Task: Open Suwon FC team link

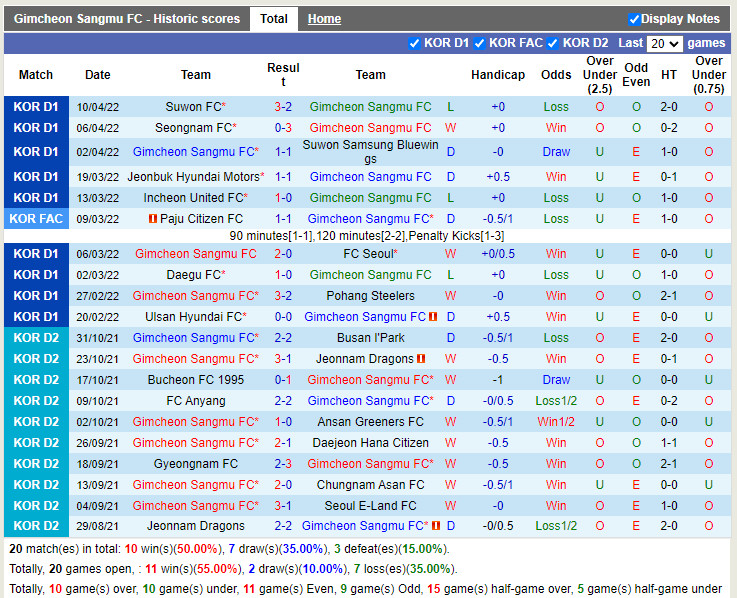Action: click(x=193, y=107)
